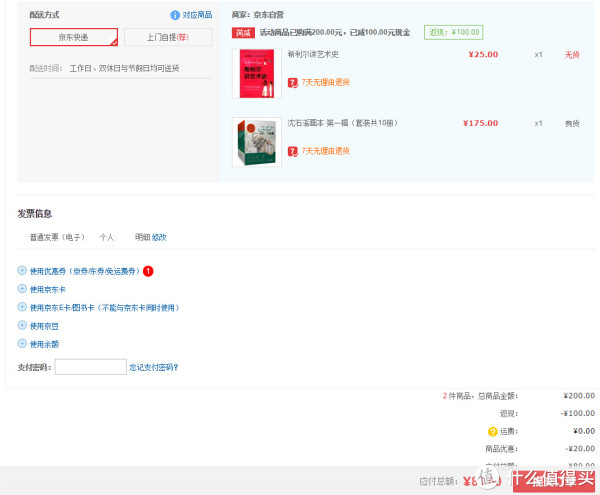
Task: Click the yellow question mark icon next to 运费
Action: pos(492,432)
